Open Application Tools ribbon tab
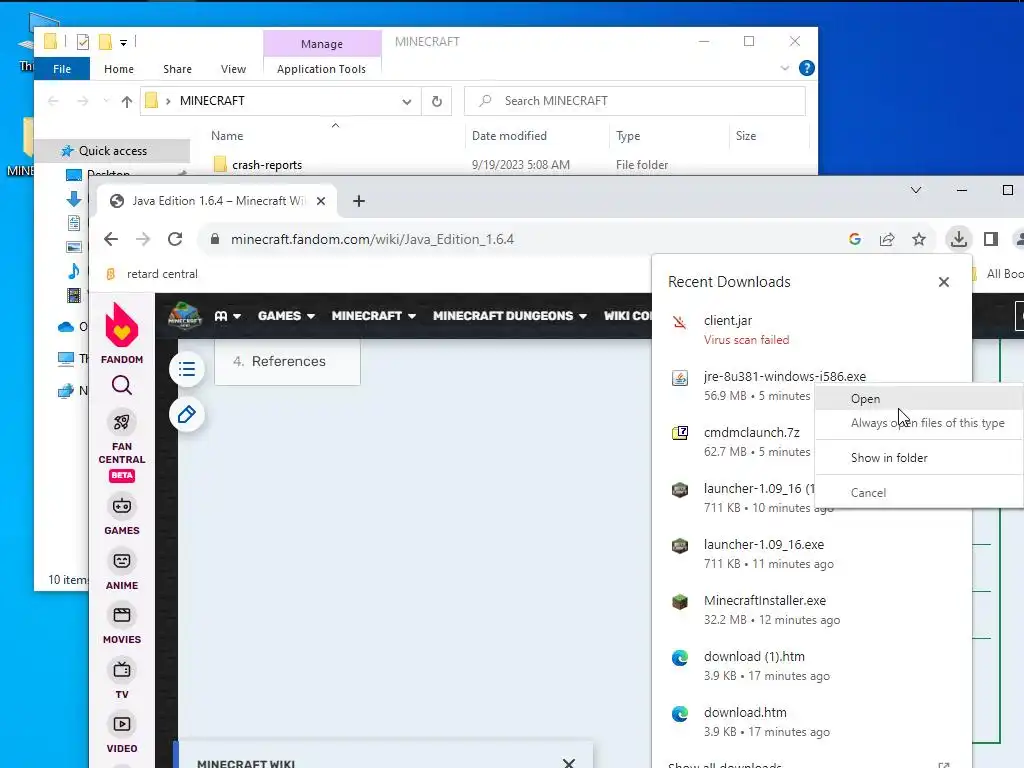Viewport: 1024px width, 768px height. 321,69
